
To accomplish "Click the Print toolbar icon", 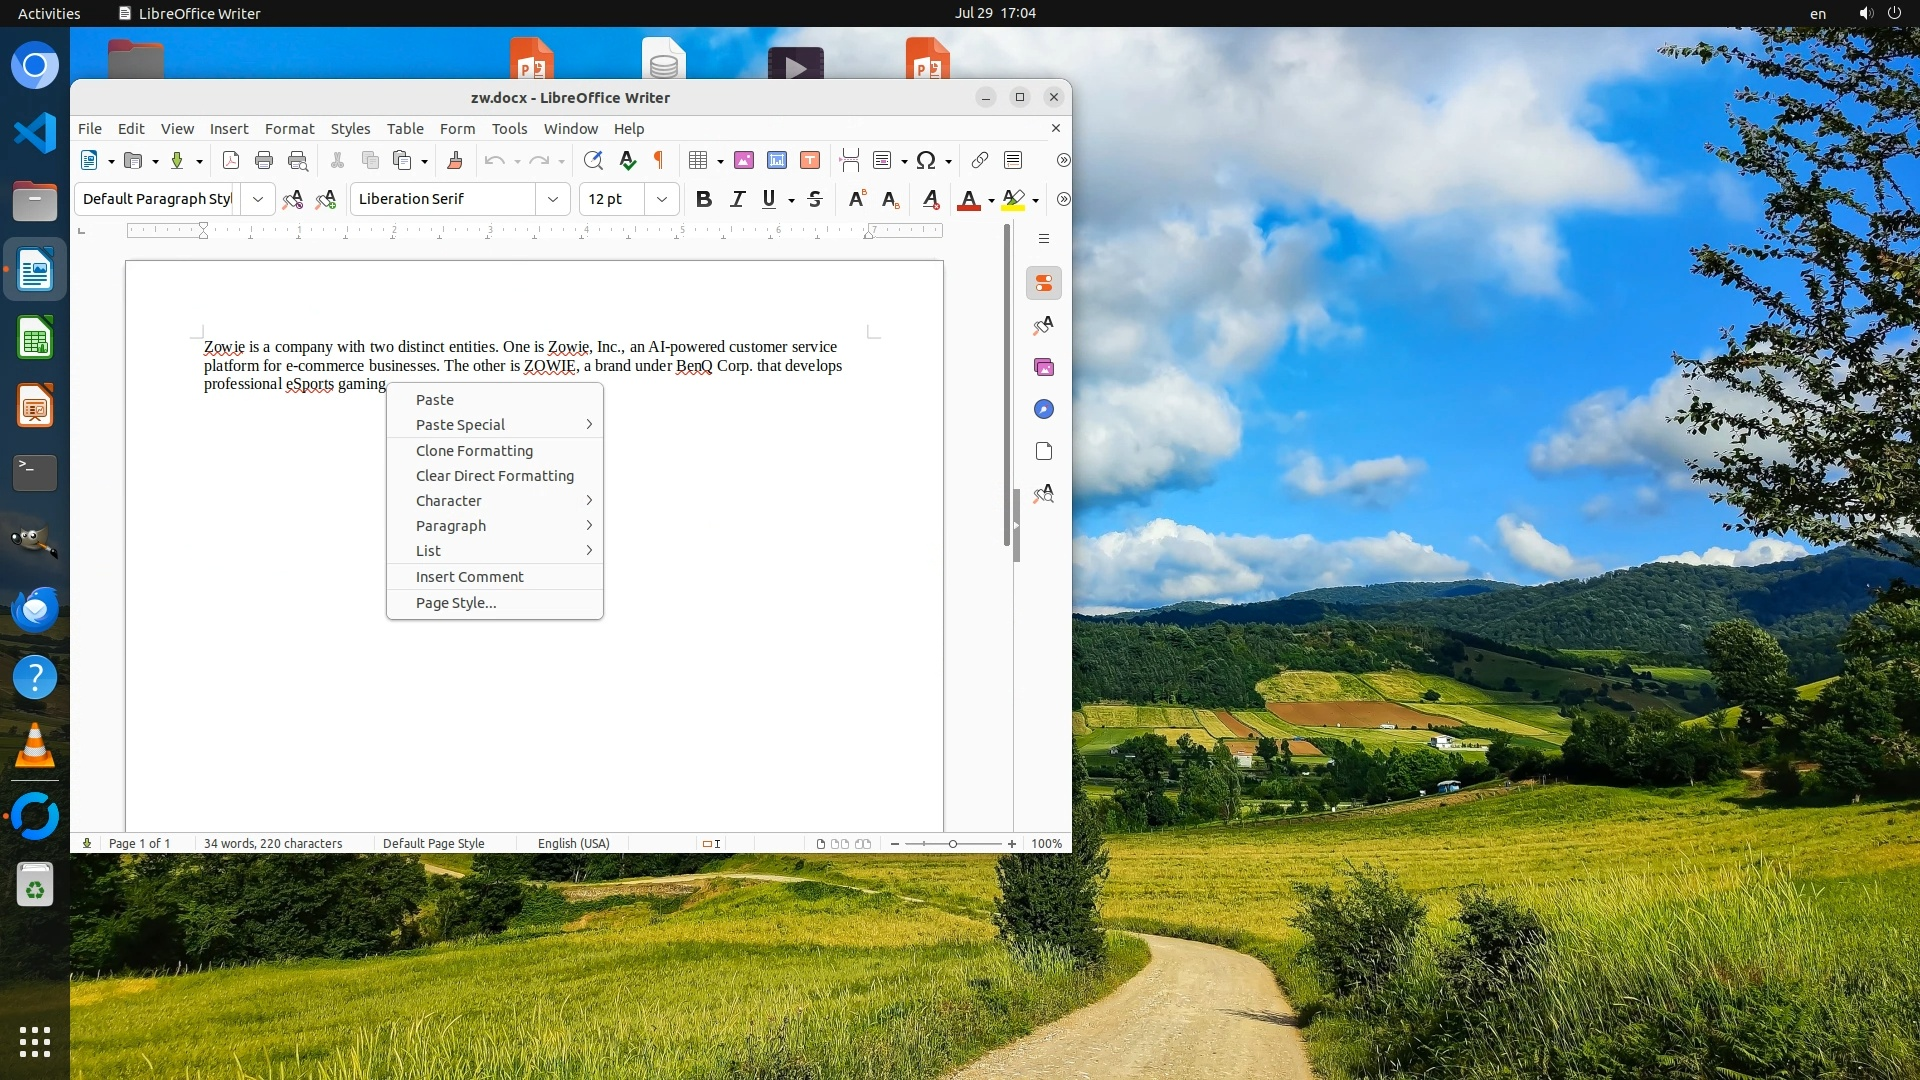I will (264, 160).
